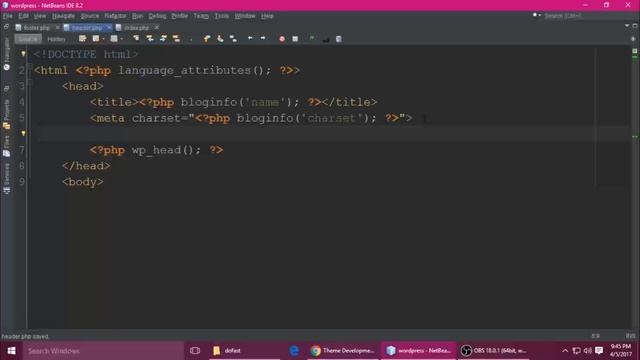Click the wp_head() code line
This screenshot has height=360, width=640.
pyautogui.click(x=156, y=150)
